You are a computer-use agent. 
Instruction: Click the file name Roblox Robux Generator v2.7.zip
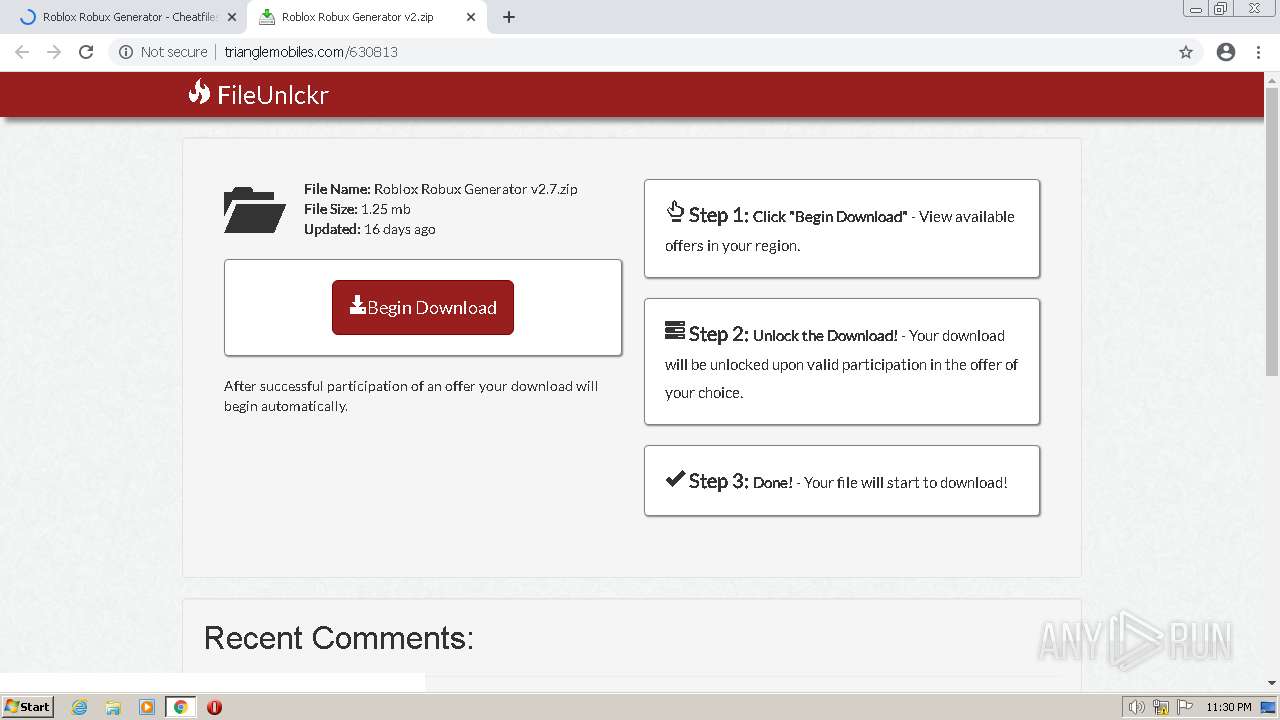pyautogui.click(x=475, y=189)
